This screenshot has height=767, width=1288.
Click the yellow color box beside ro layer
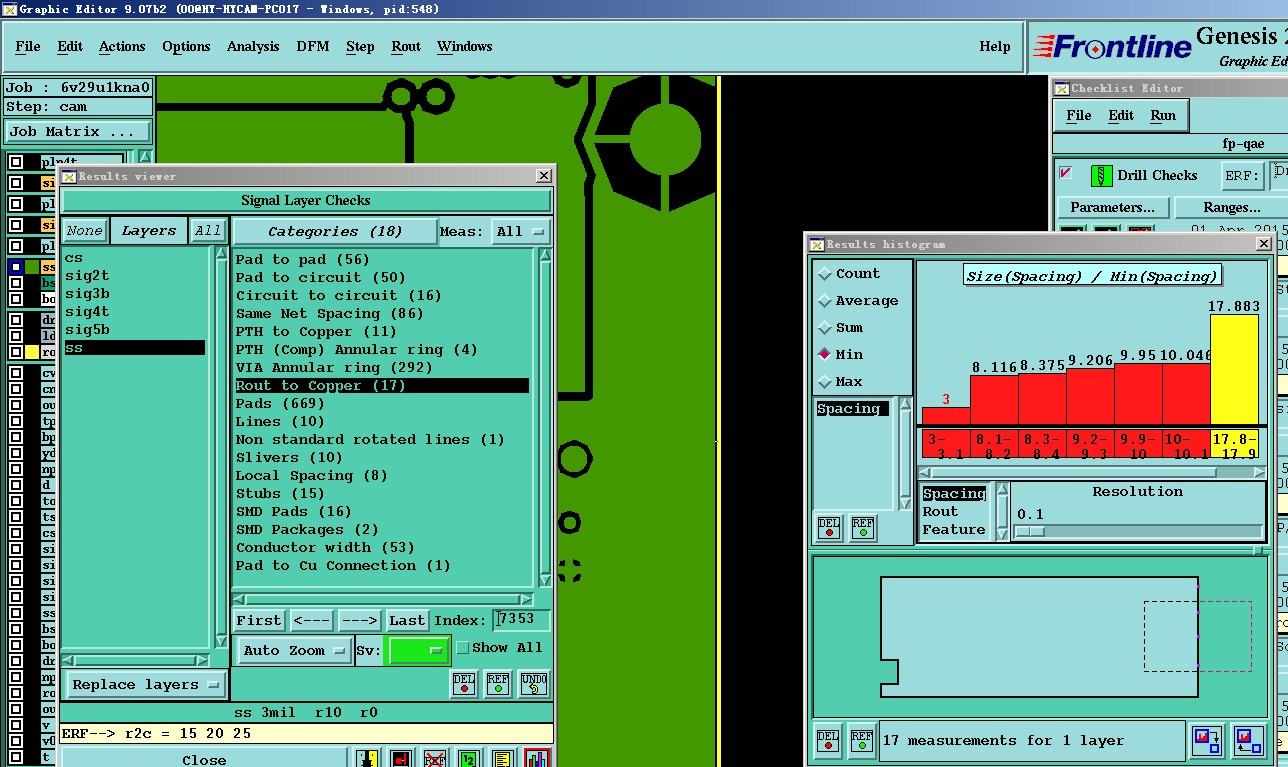click(x=33, y=352)
